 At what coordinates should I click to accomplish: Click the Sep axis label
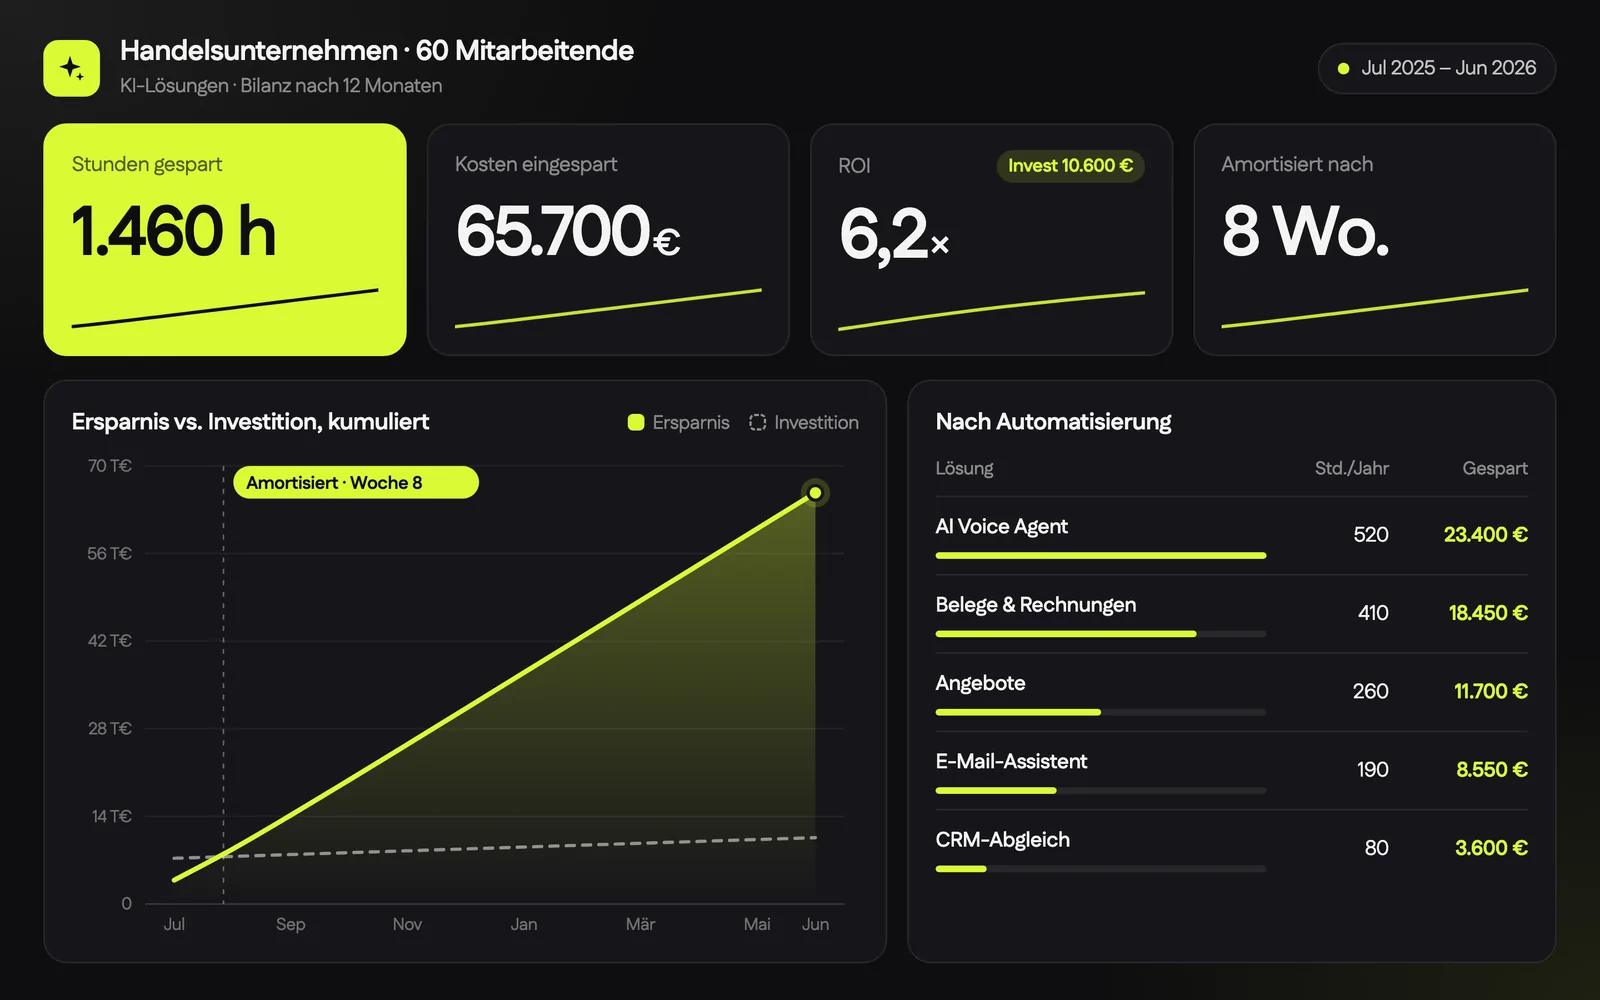coord(291,924)
